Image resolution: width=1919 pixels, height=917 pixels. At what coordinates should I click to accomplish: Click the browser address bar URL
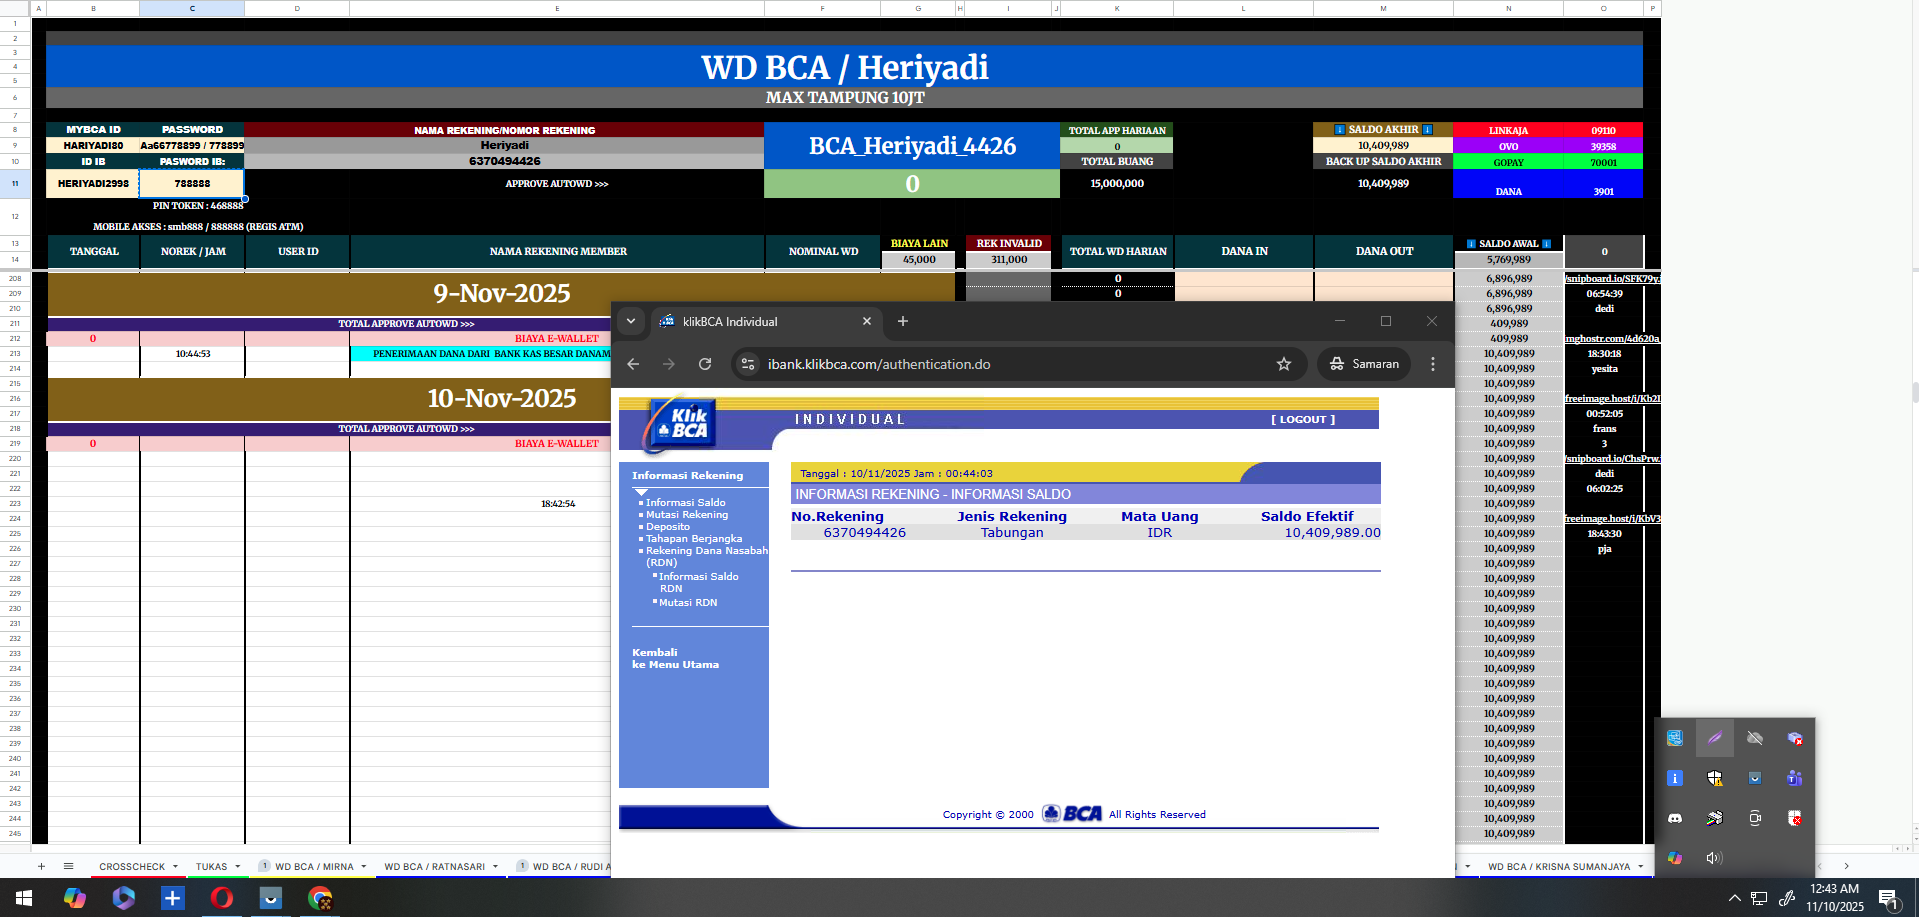point(879,364)
